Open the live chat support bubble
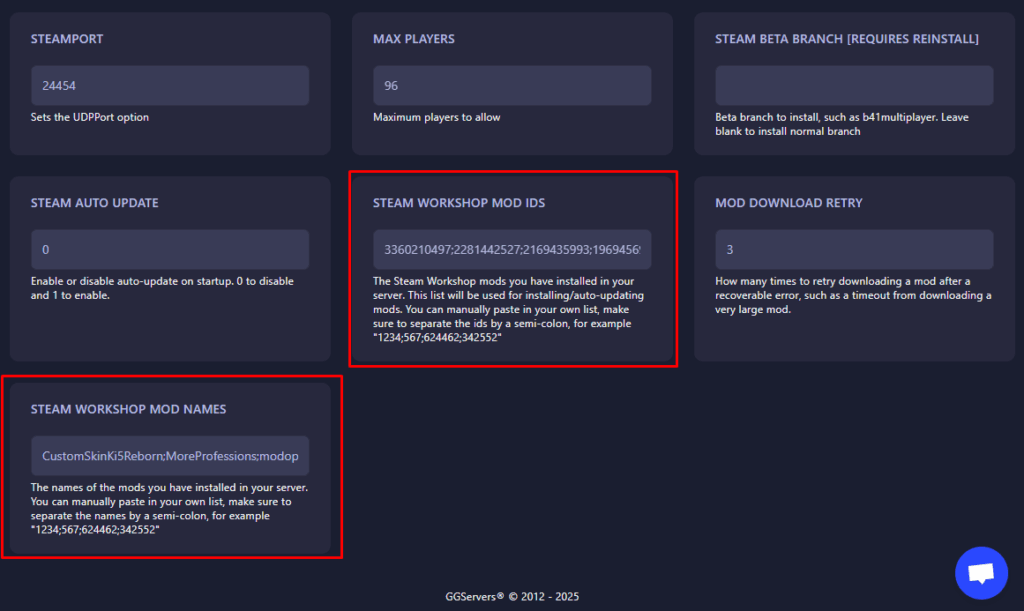 tap(981, 573)
